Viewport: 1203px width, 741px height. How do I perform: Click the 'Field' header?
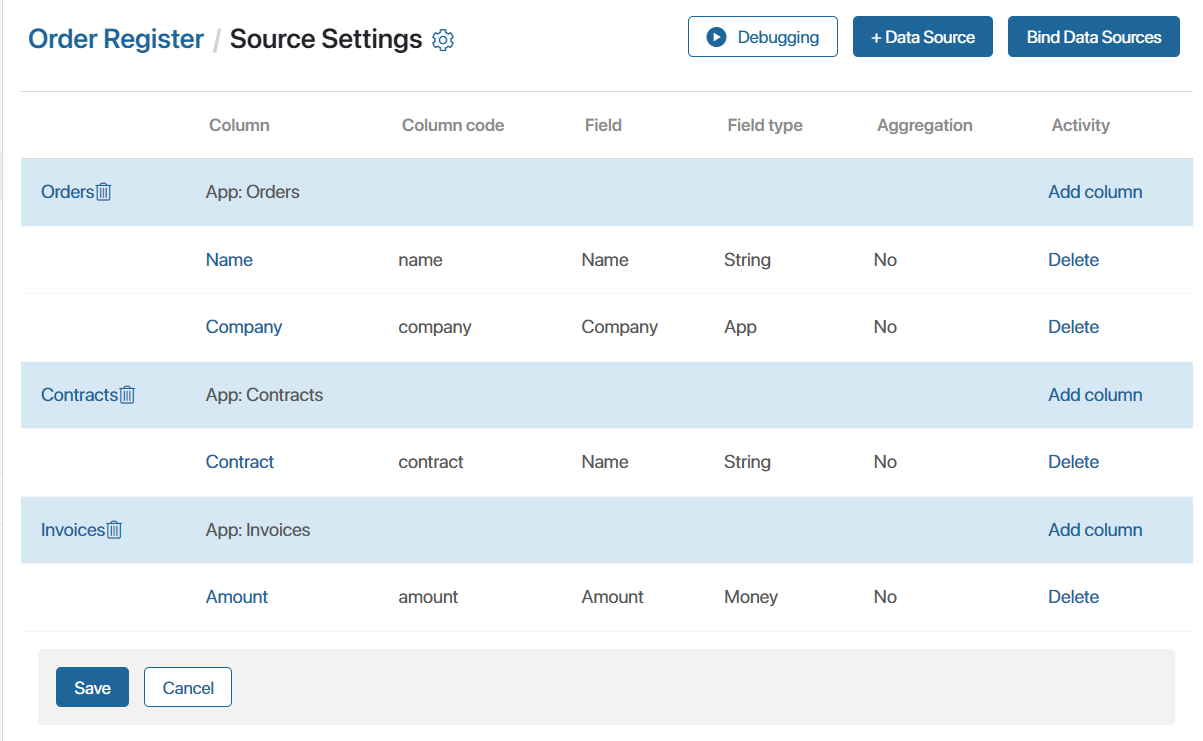(603, 125)
